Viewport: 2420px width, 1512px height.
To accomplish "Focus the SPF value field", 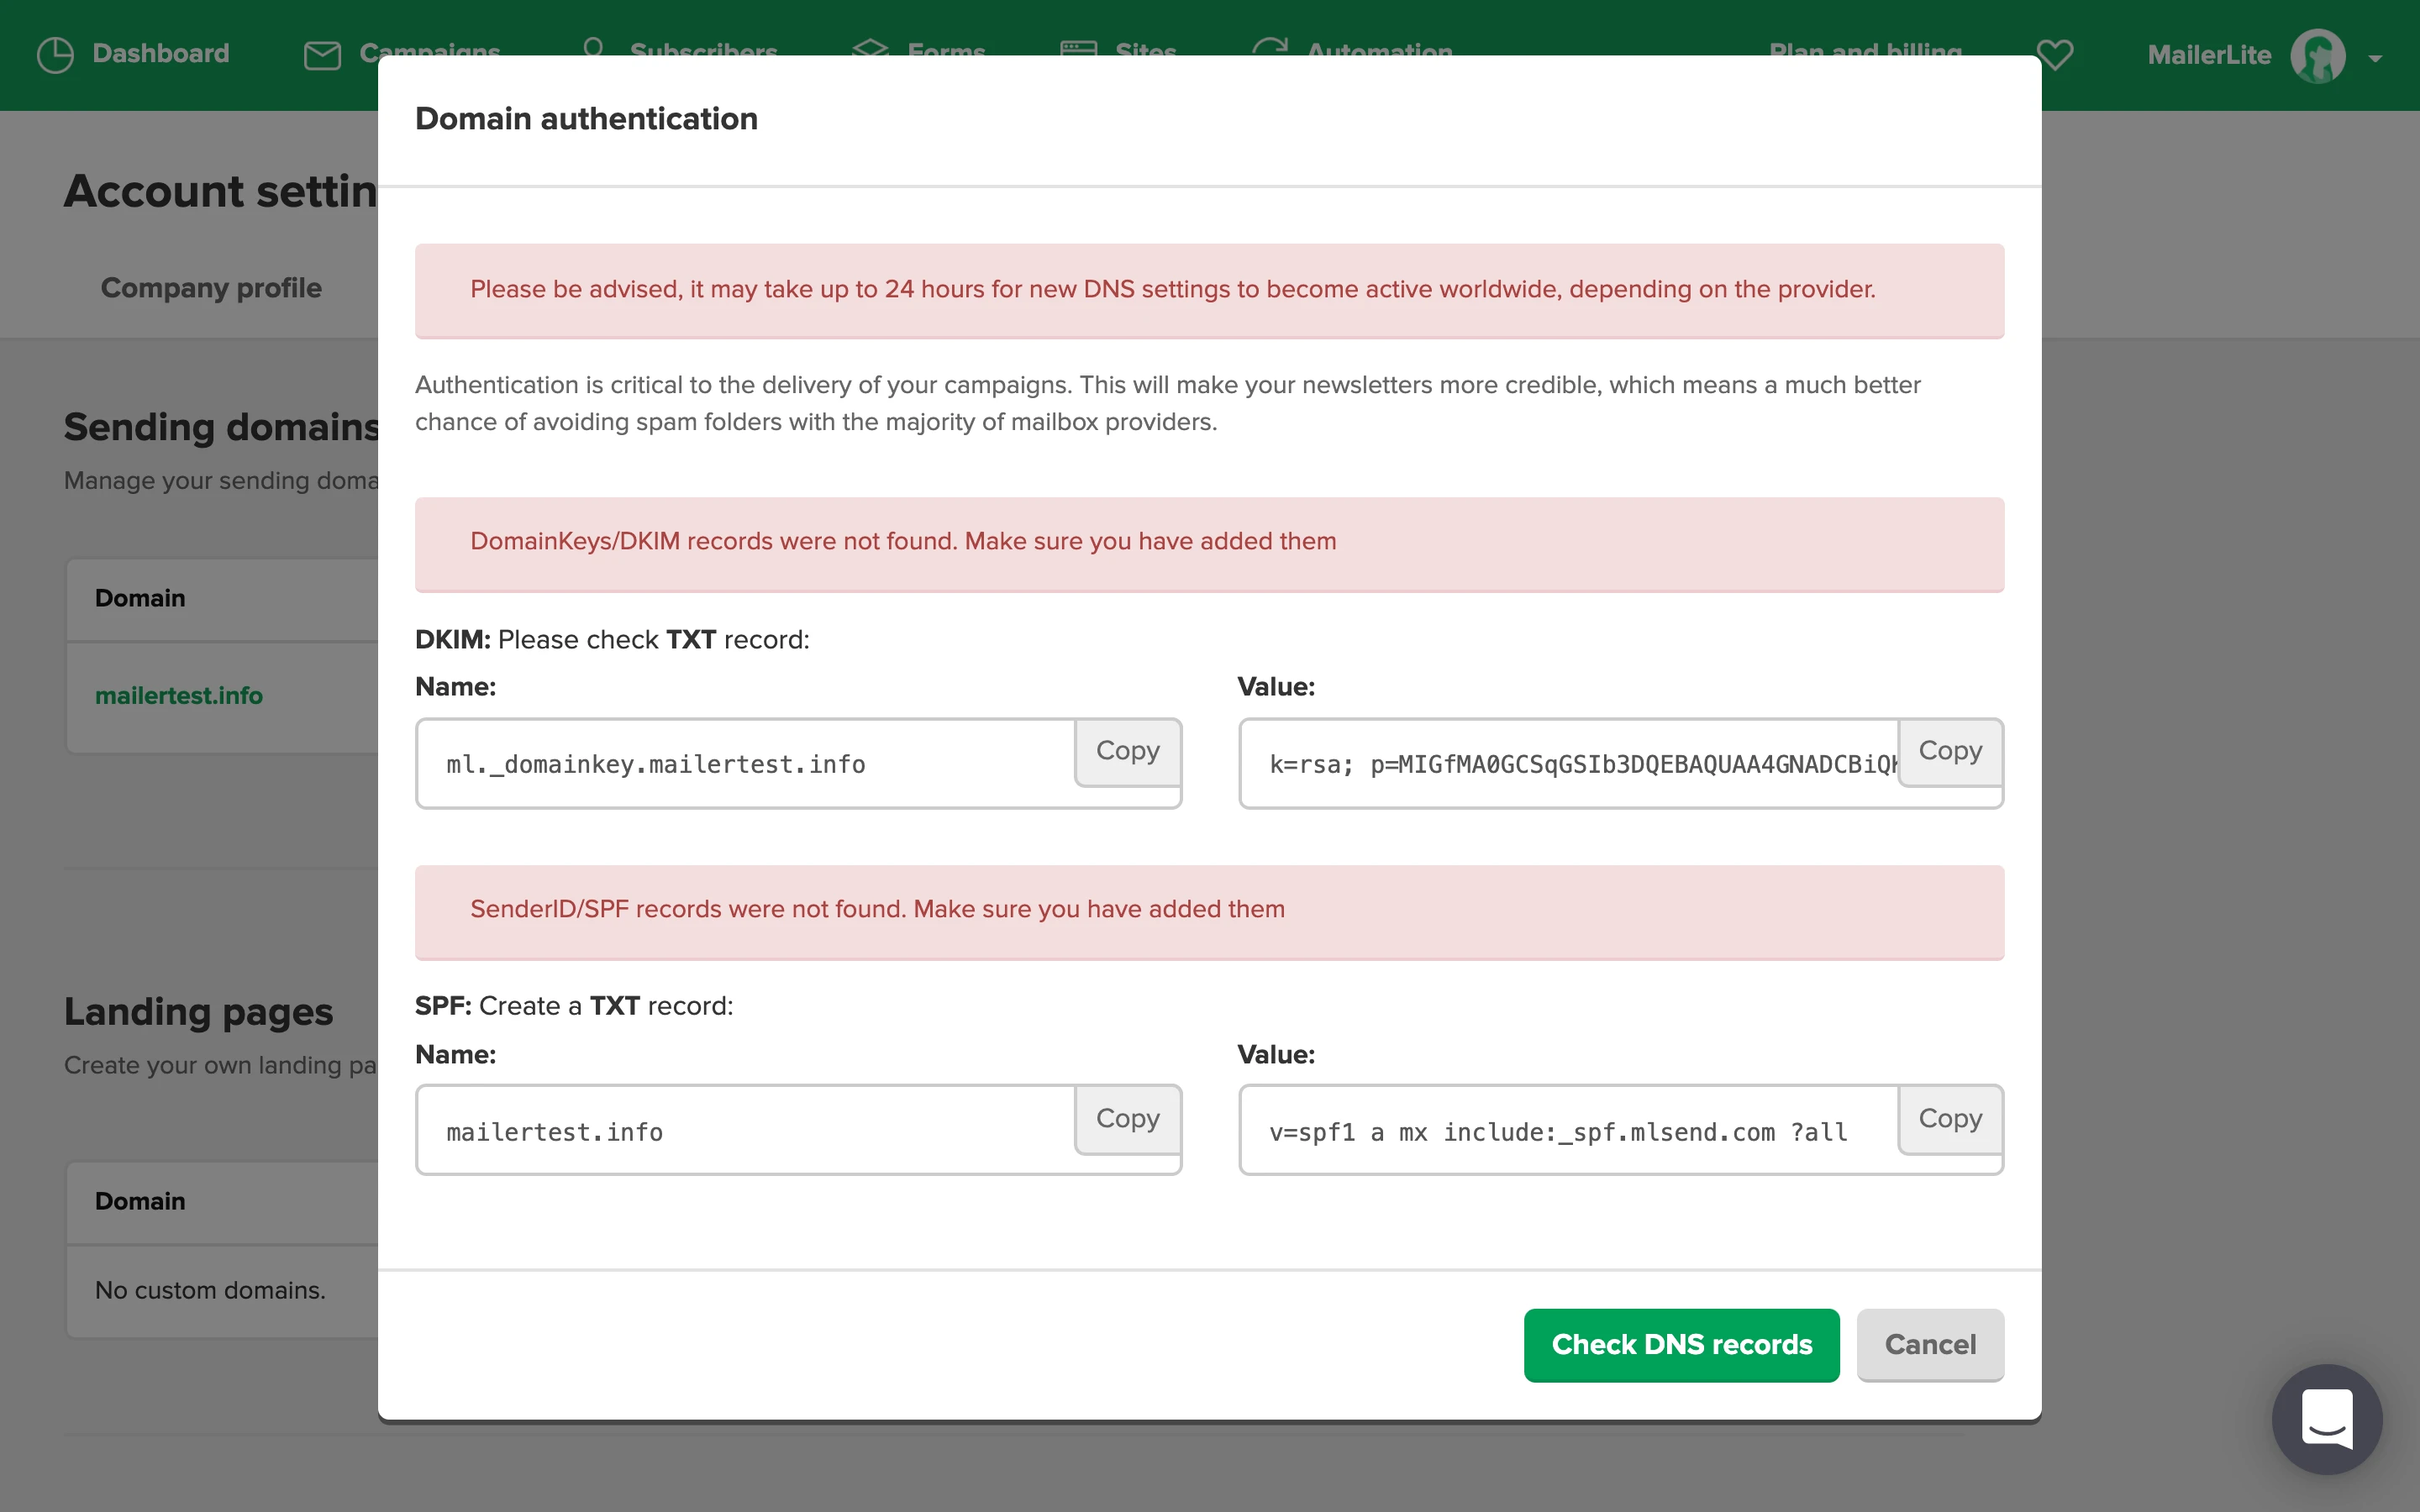I will (x=1567, y=1132).
